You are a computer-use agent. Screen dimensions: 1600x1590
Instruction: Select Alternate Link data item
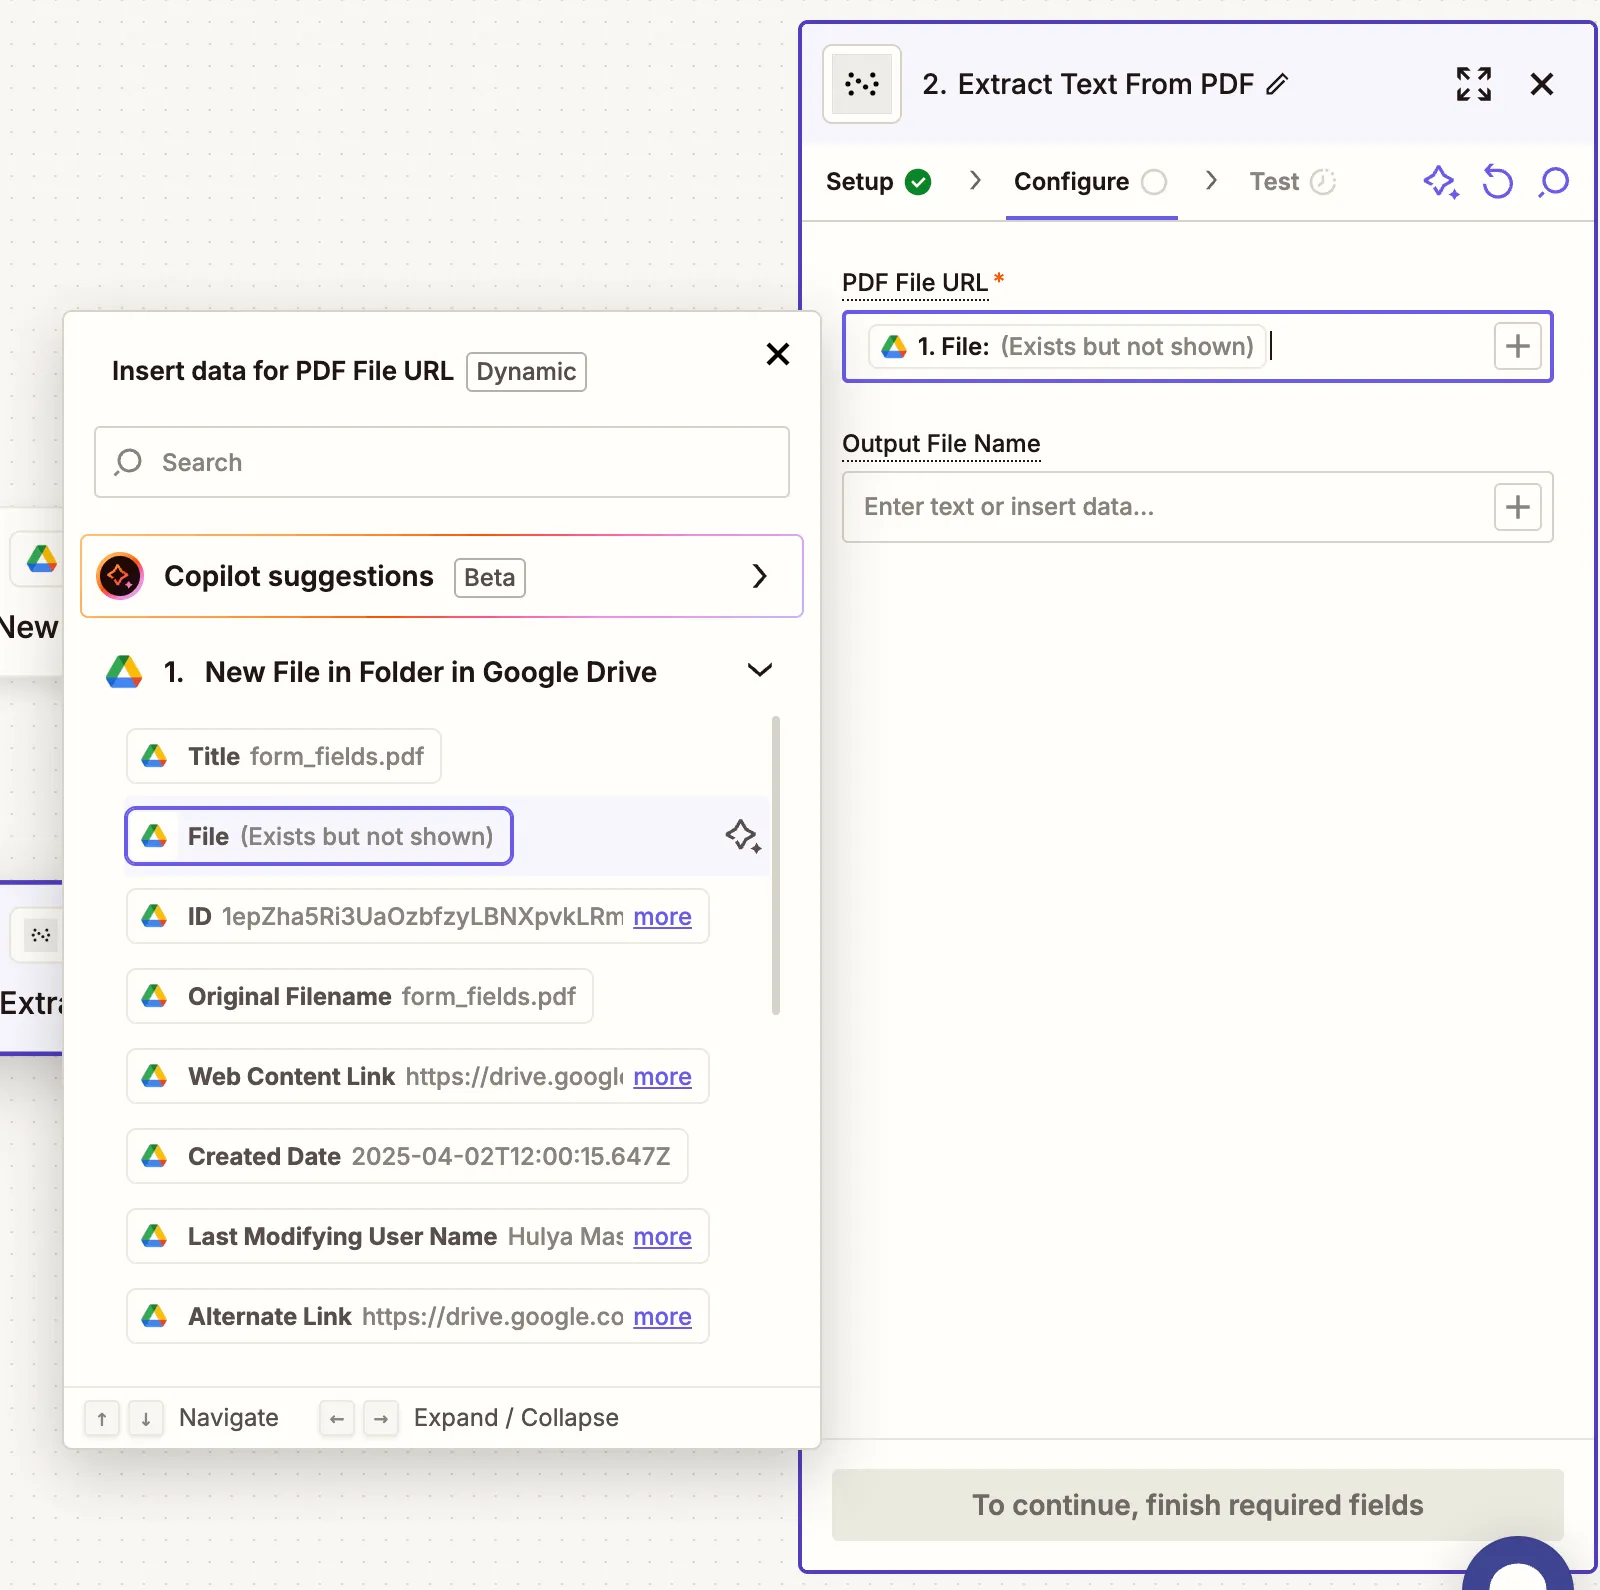[418, 1316]
